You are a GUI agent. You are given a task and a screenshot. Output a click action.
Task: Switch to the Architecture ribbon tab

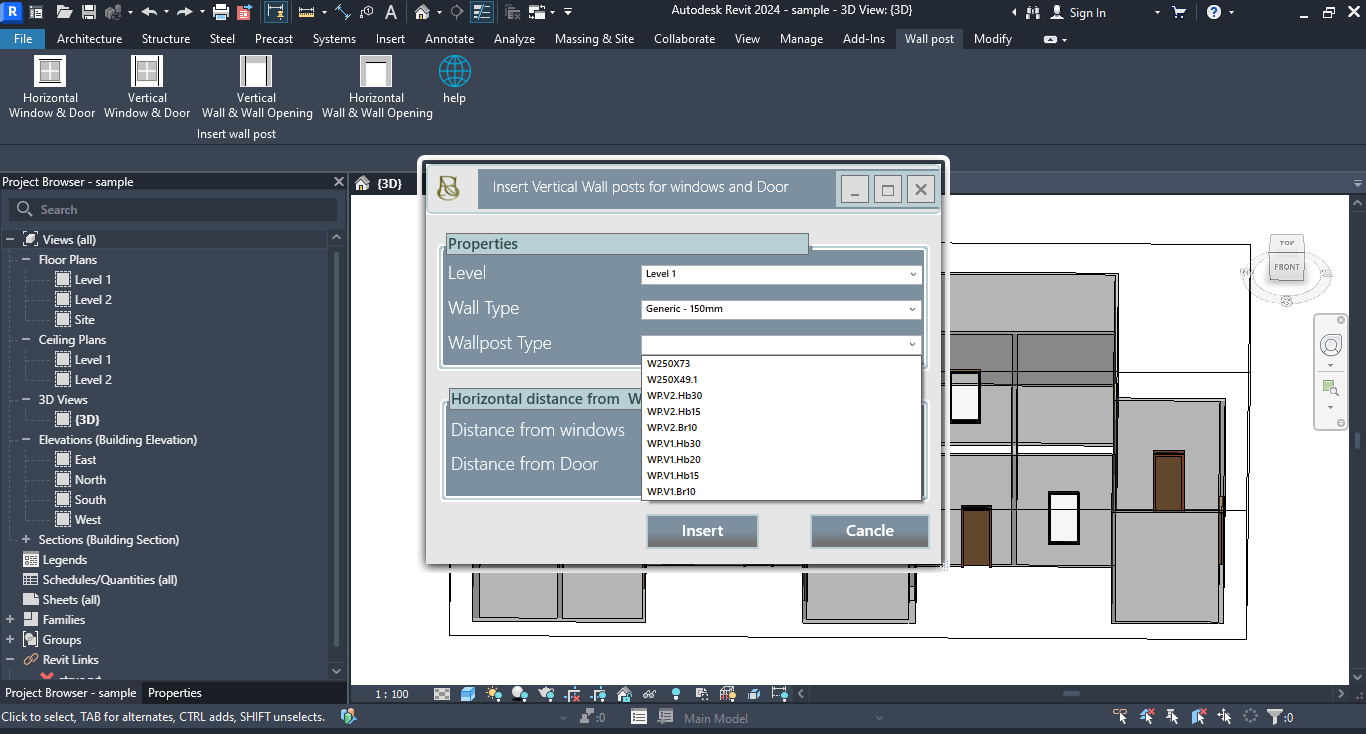click(x=89, y=39)
